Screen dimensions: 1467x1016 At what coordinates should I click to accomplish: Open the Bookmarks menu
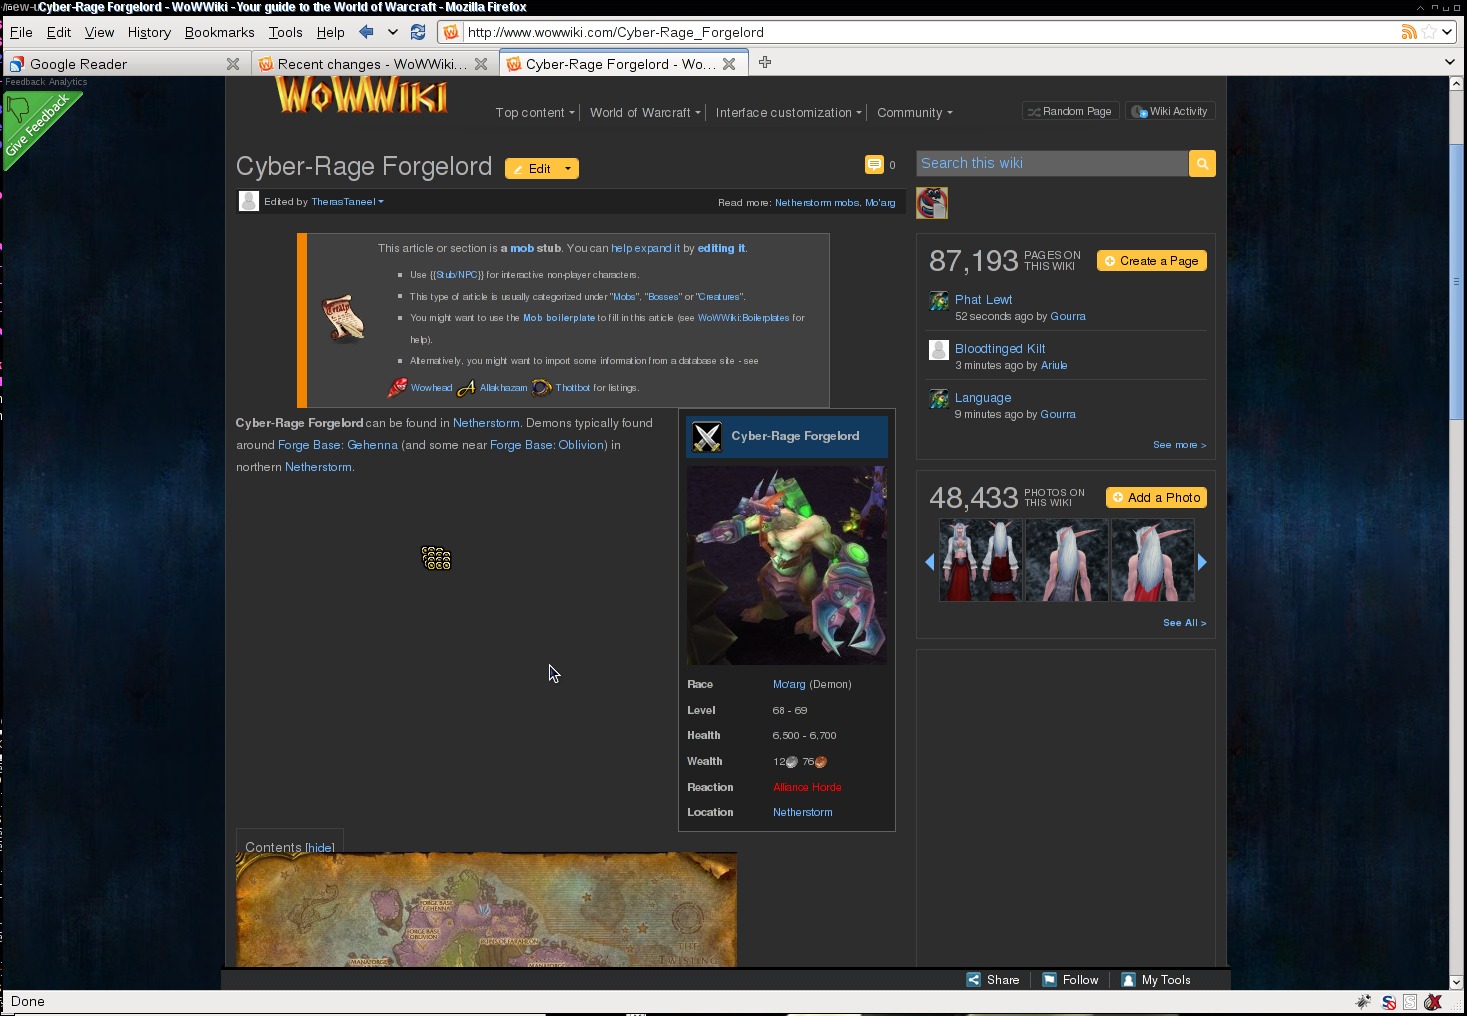219,32
